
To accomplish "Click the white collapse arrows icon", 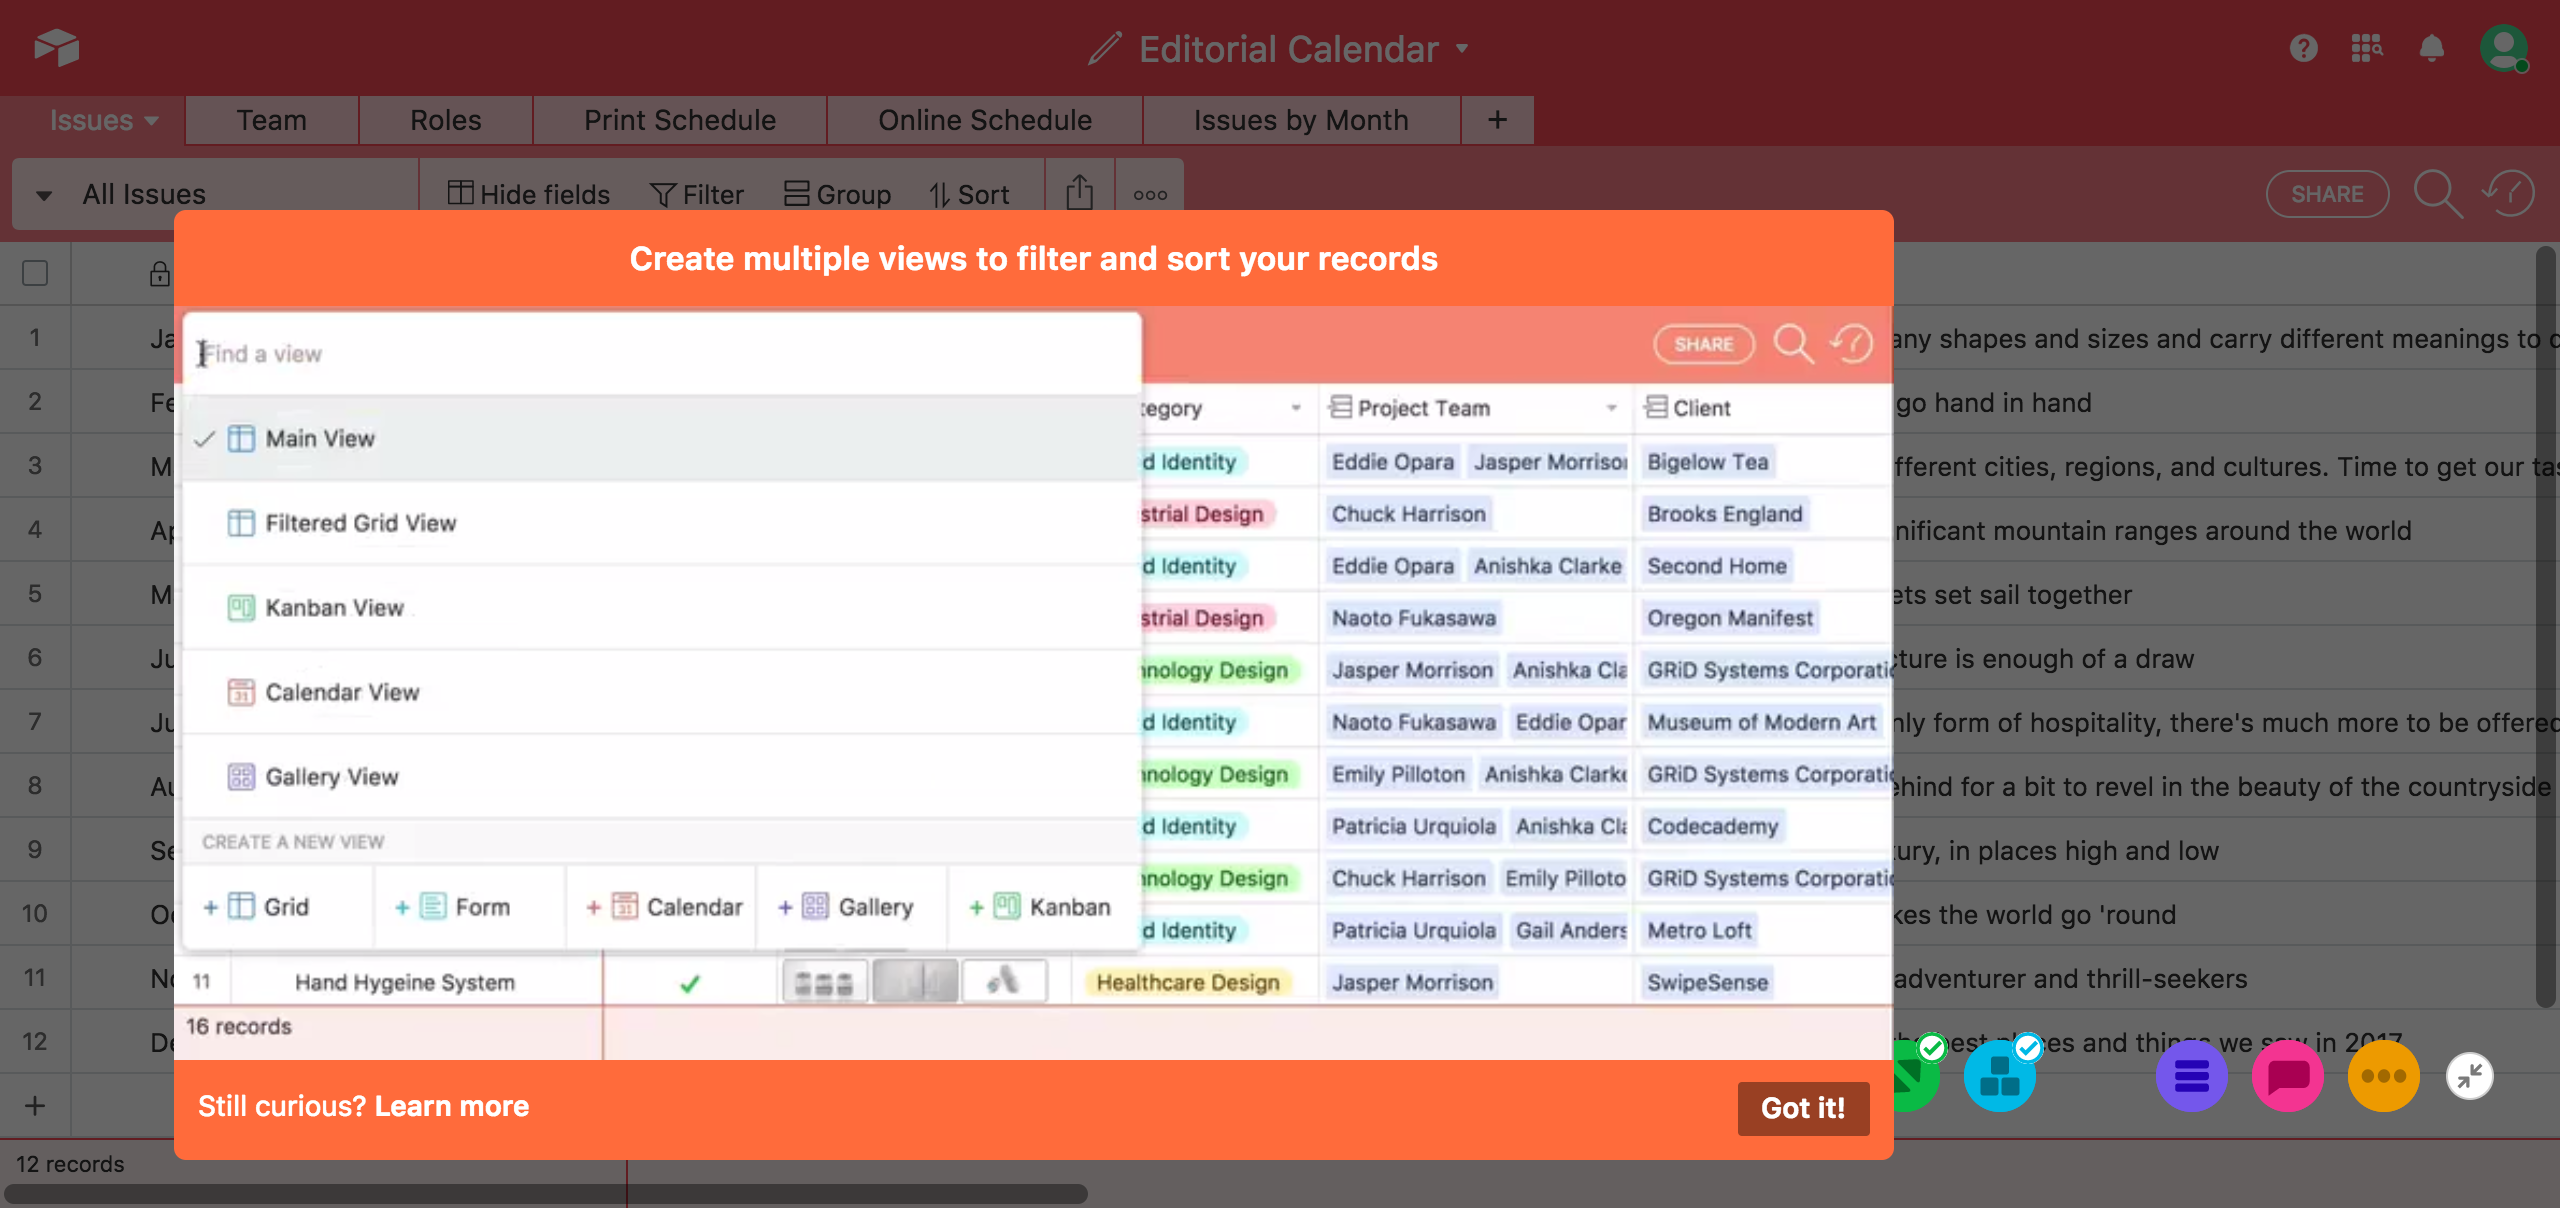I will (2469, 1076).
